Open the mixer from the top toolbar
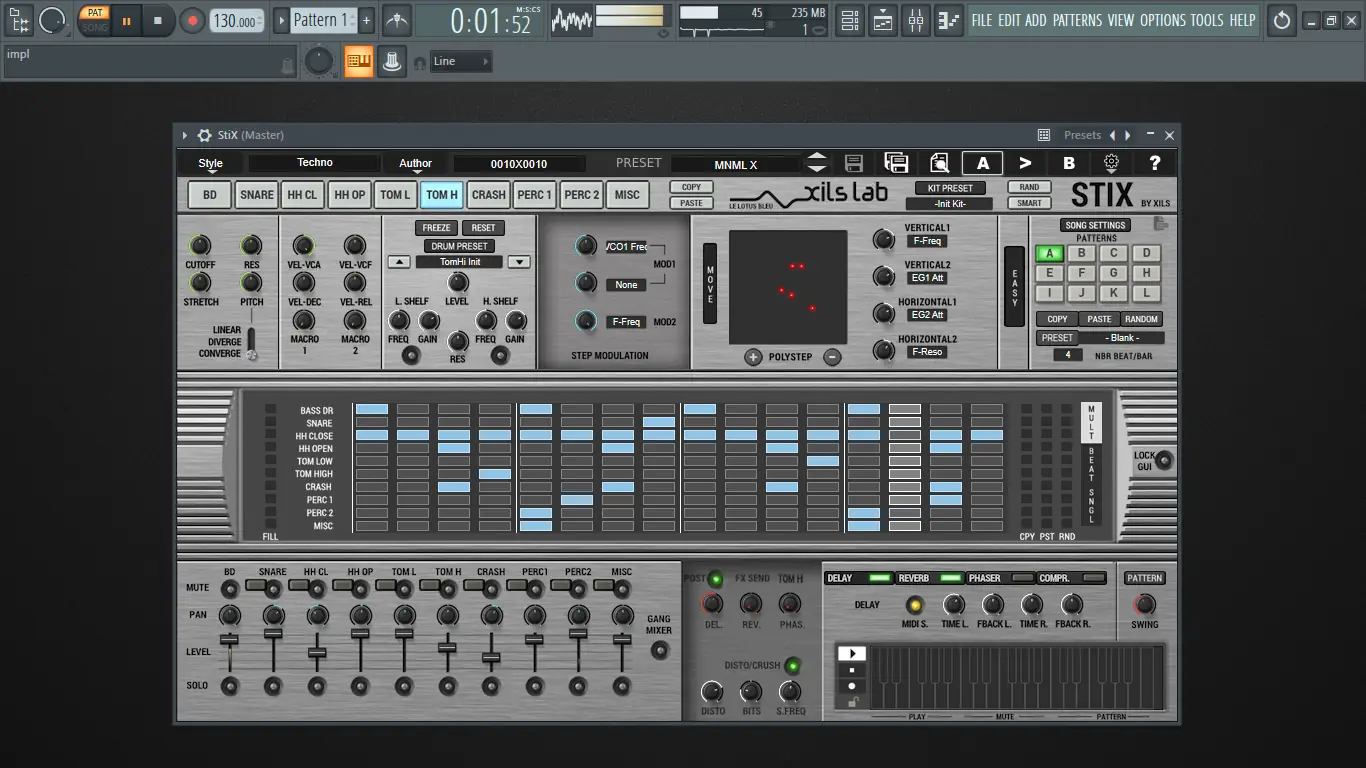Screen dimensions: 1366x768 click(916, 20)
